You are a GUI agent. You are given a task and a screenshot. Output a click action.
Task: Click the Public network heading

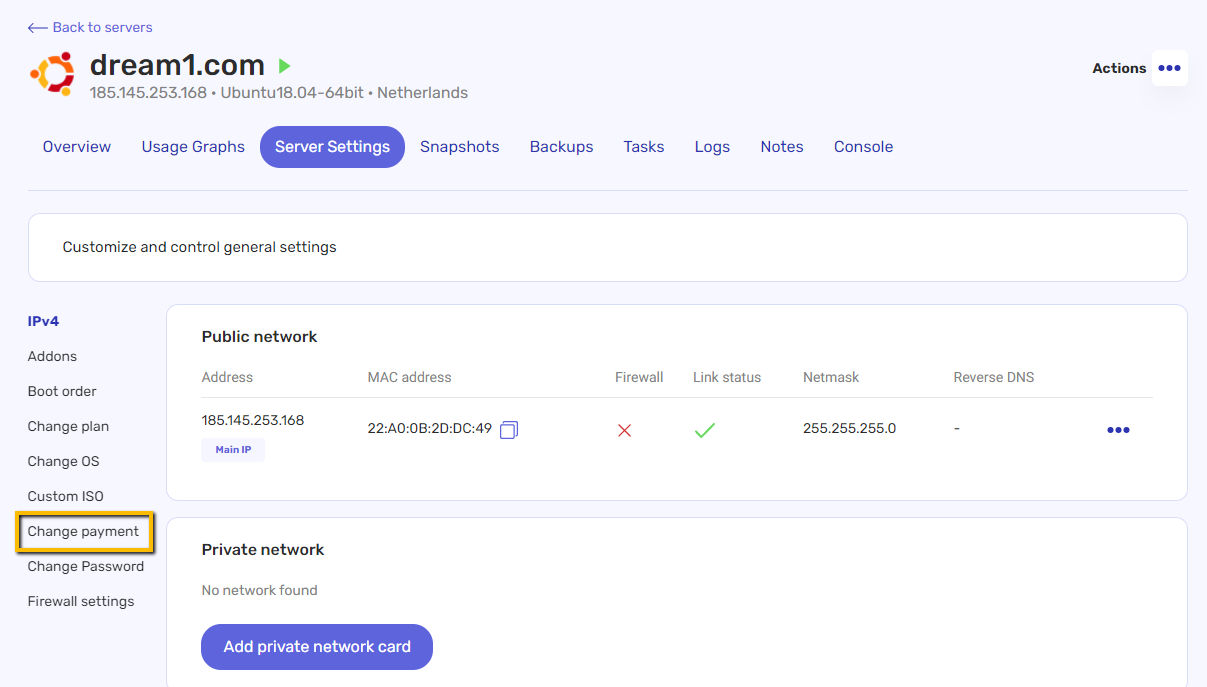[x=259, y=337]
